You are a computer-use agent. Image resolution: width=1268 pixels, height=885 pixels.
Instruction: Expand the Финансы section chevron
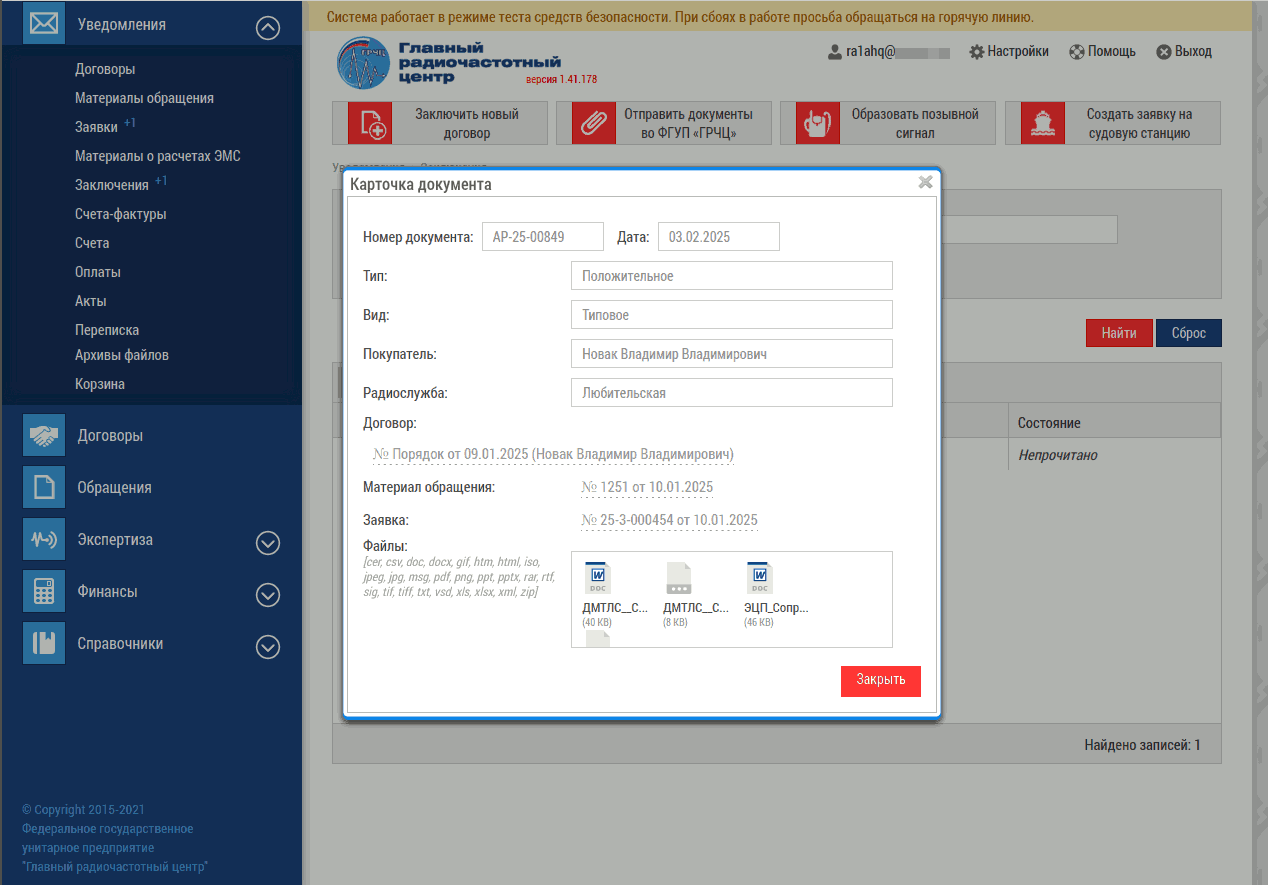(268, 595)
